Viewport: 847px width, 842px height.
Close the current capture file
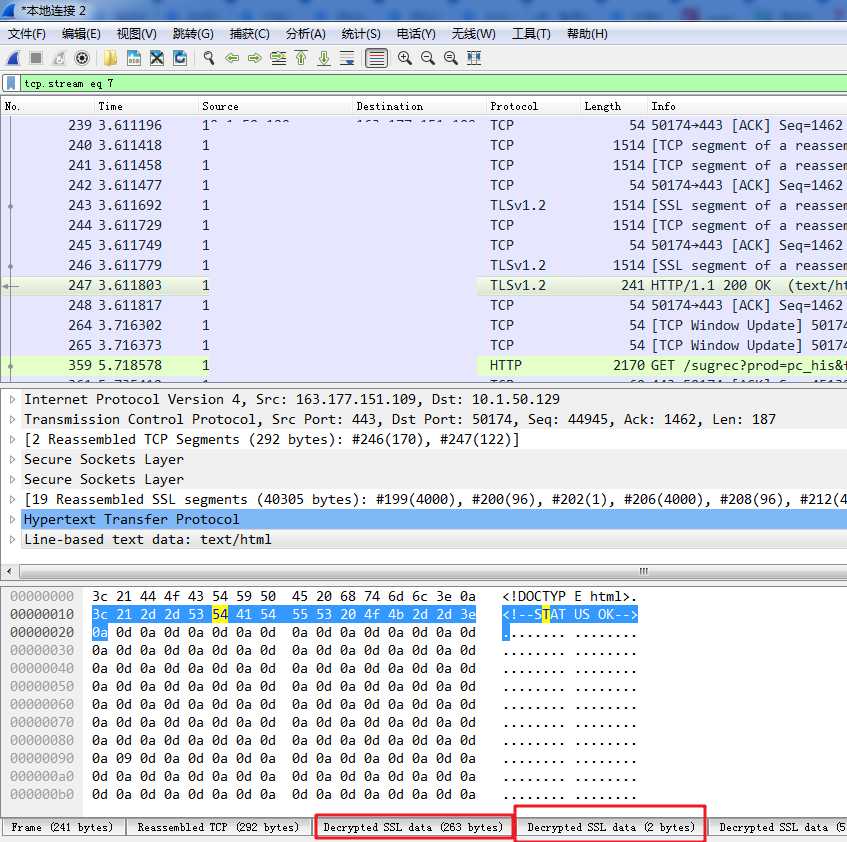click(x=157, y=58)
